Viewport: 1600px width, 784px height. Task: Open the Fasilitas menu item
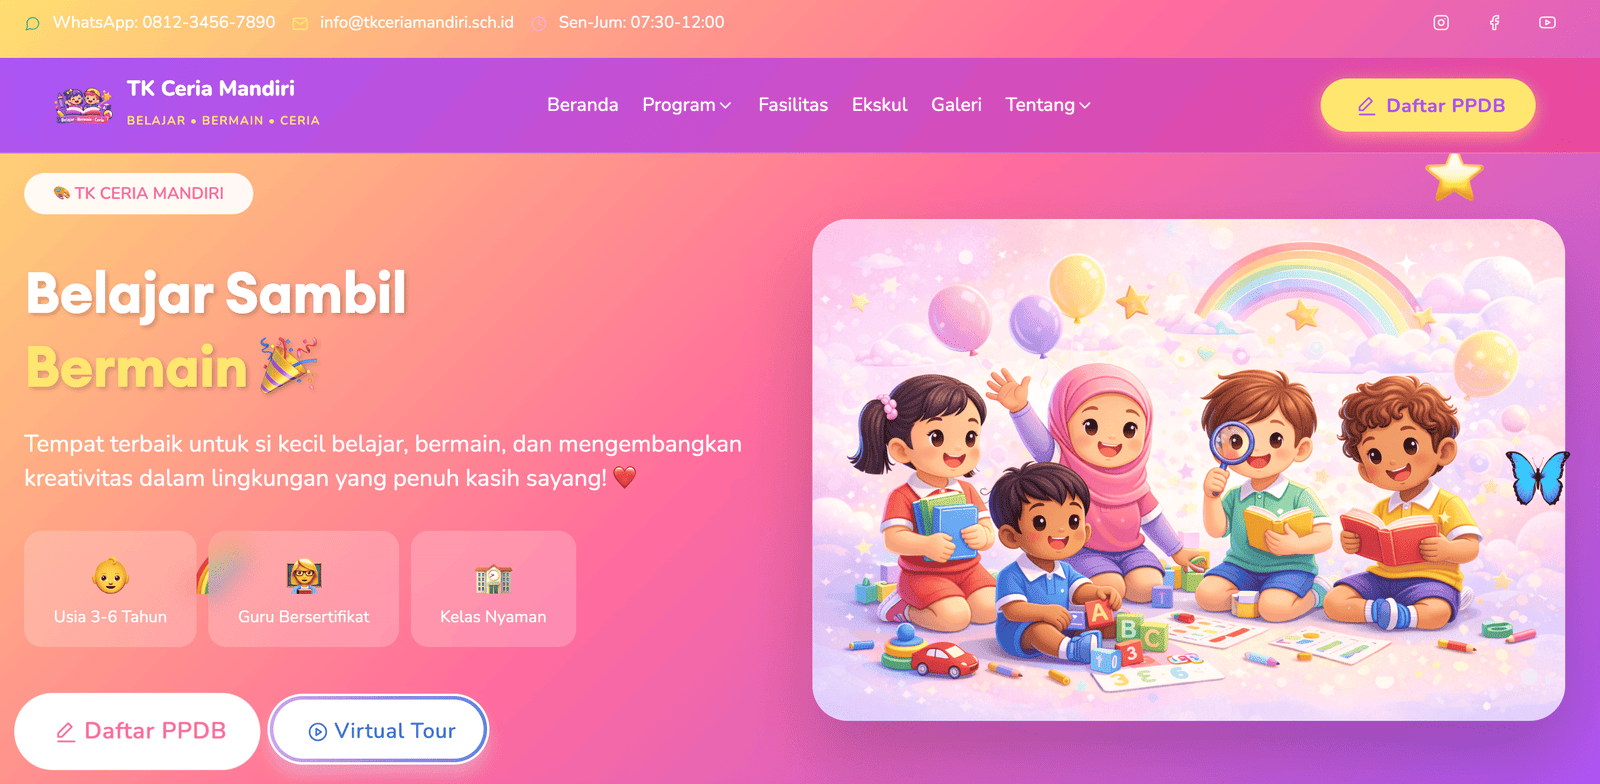[x=793, y=105]
